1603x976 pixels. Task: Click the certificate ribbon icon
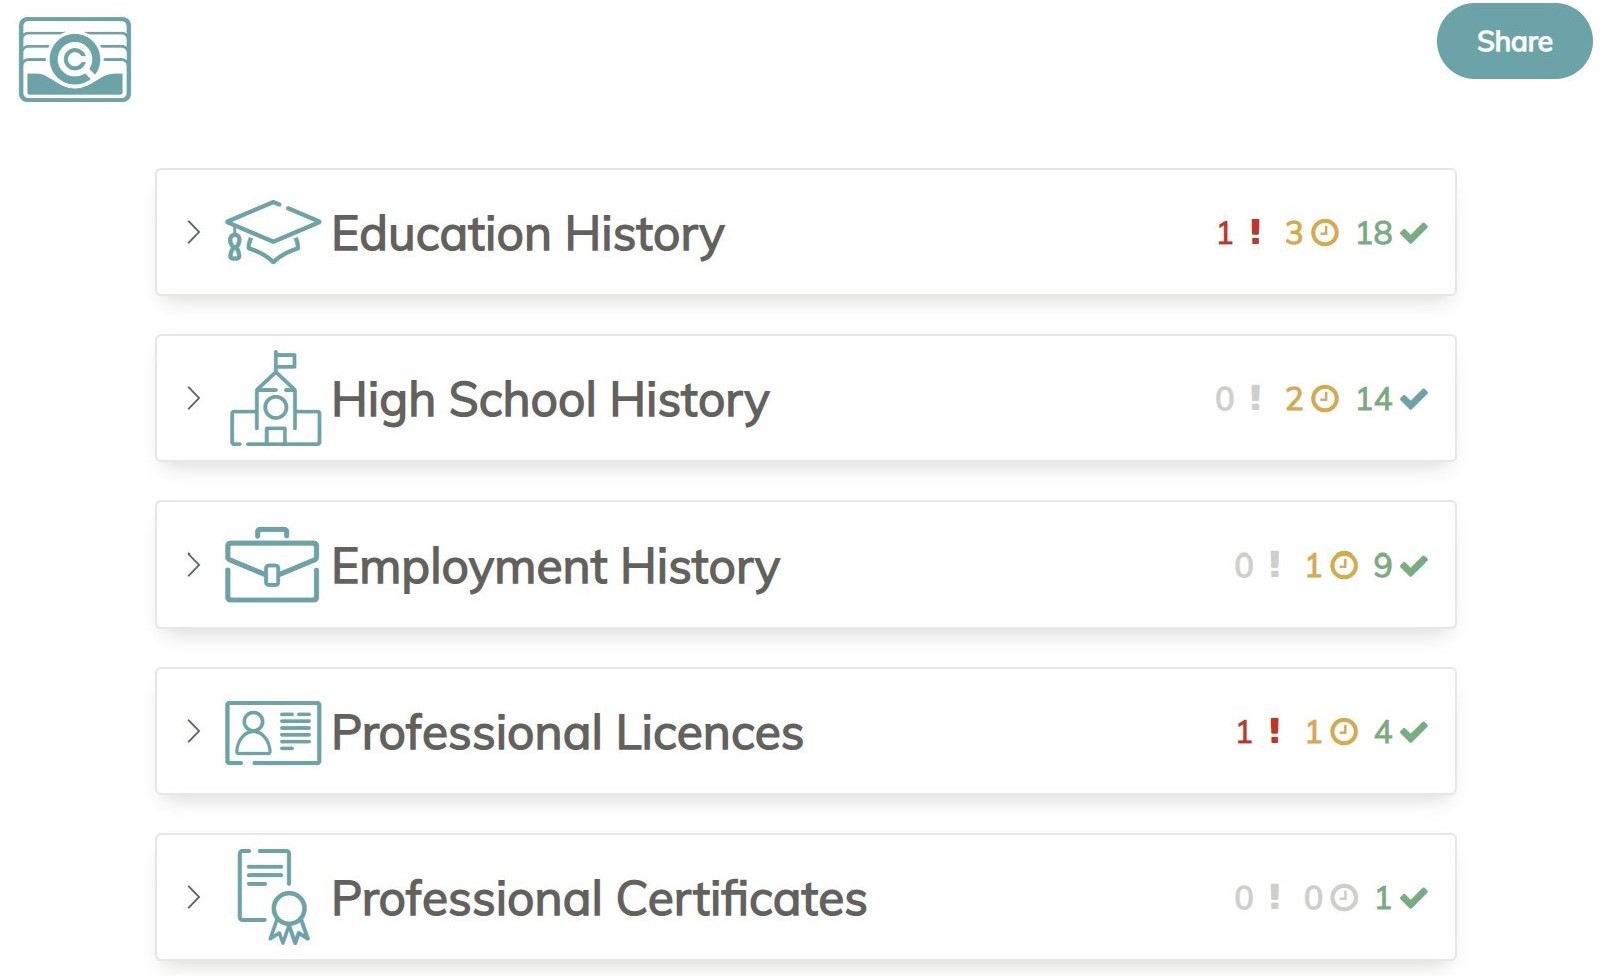click(x=272, y=897)
